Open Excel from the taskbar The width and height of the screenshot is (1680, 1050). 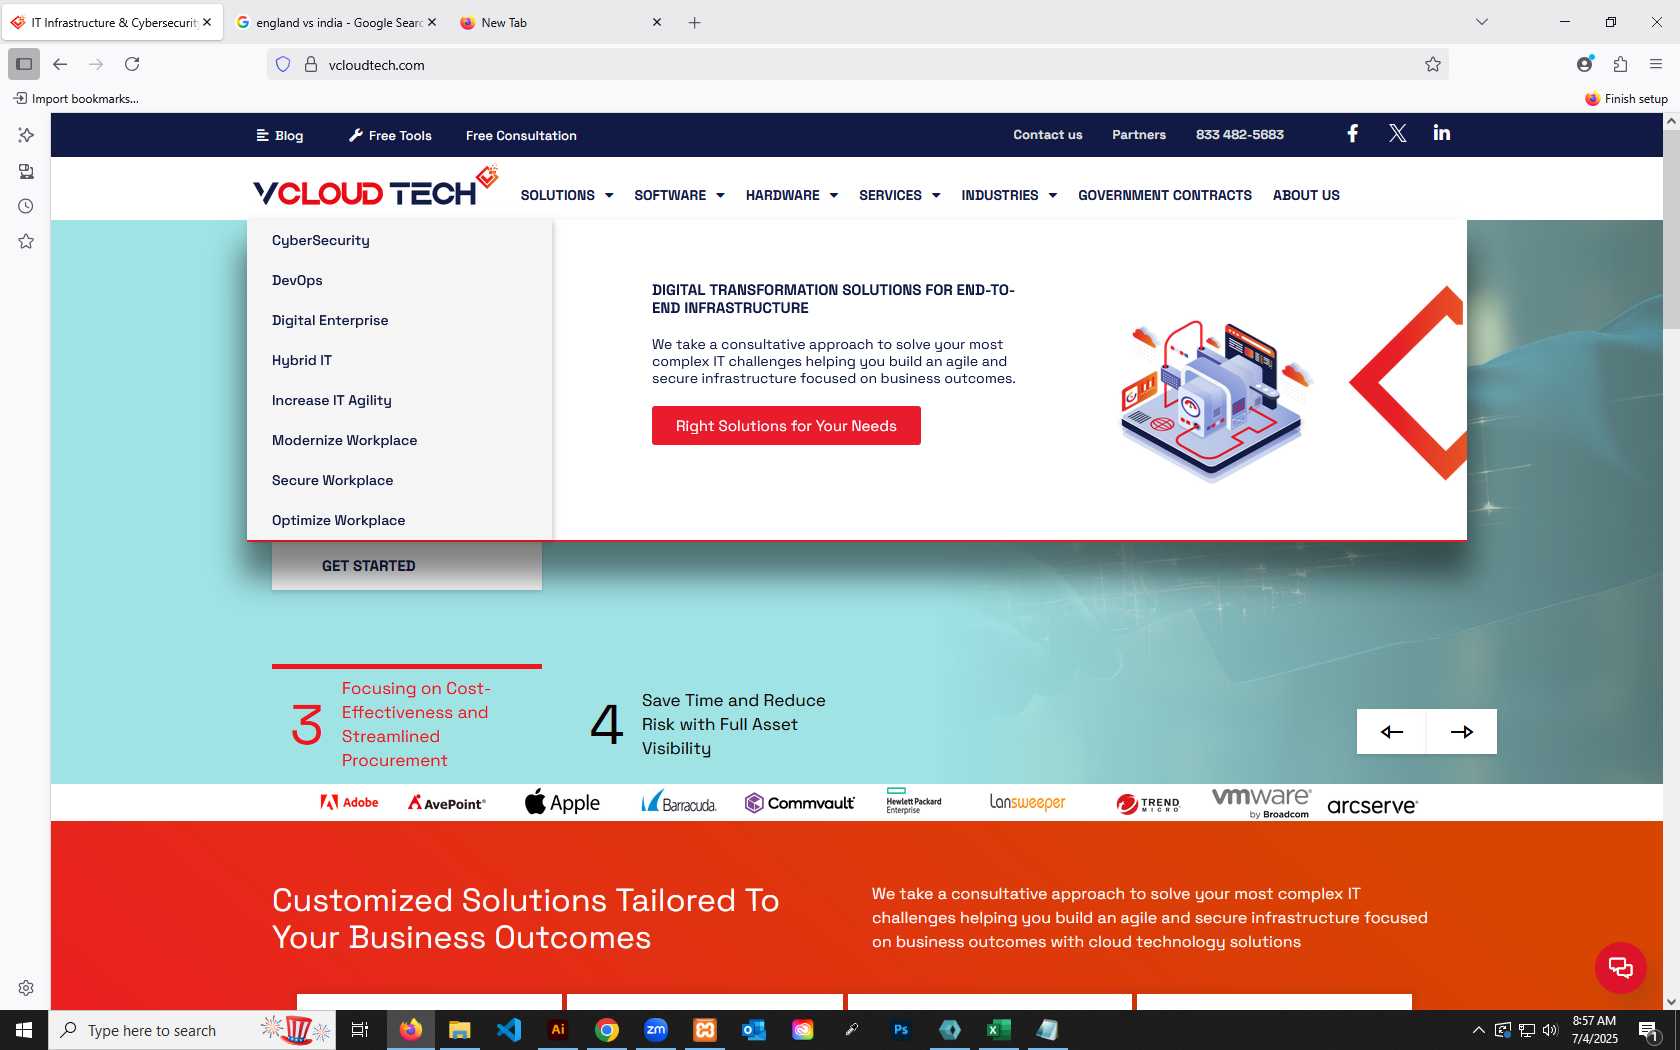998,1030
